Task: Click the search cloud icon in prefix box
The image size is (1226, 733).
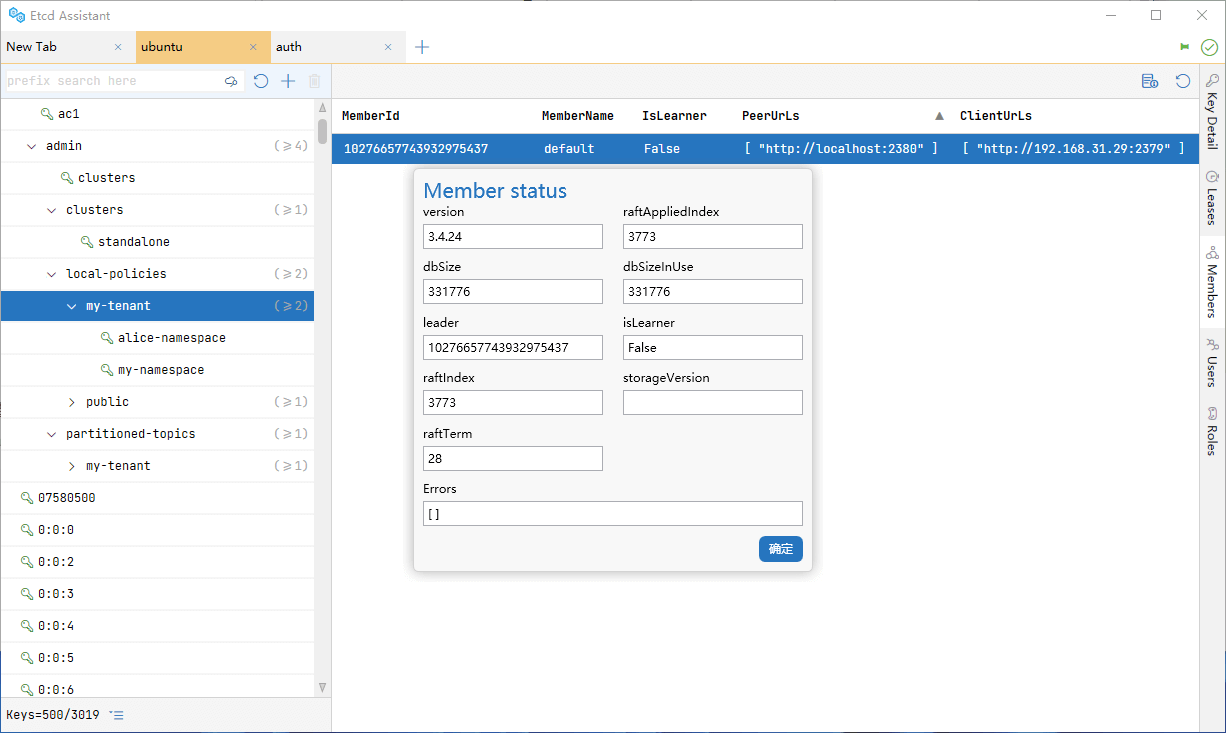Action: point(231,81)
